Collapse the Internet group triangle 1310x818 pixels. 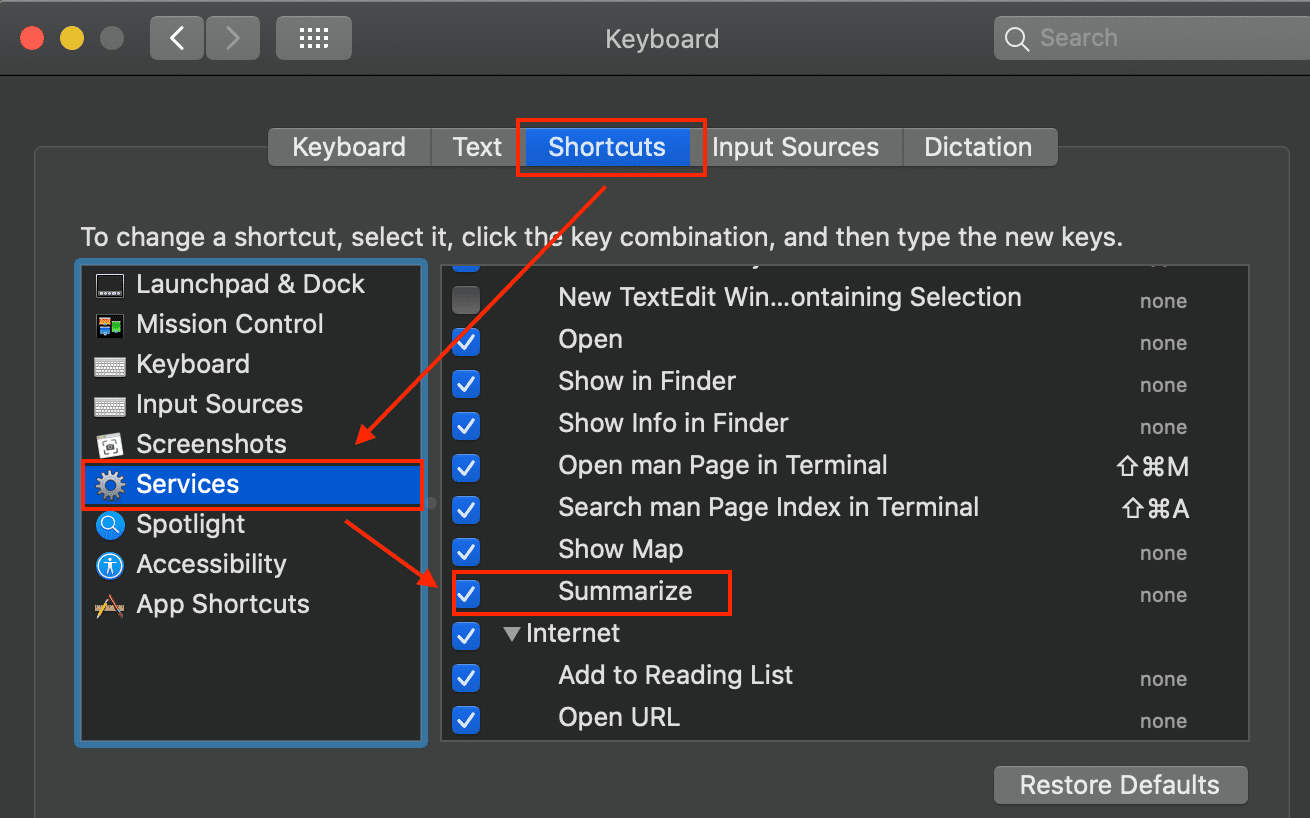click(x=512, y=634)
